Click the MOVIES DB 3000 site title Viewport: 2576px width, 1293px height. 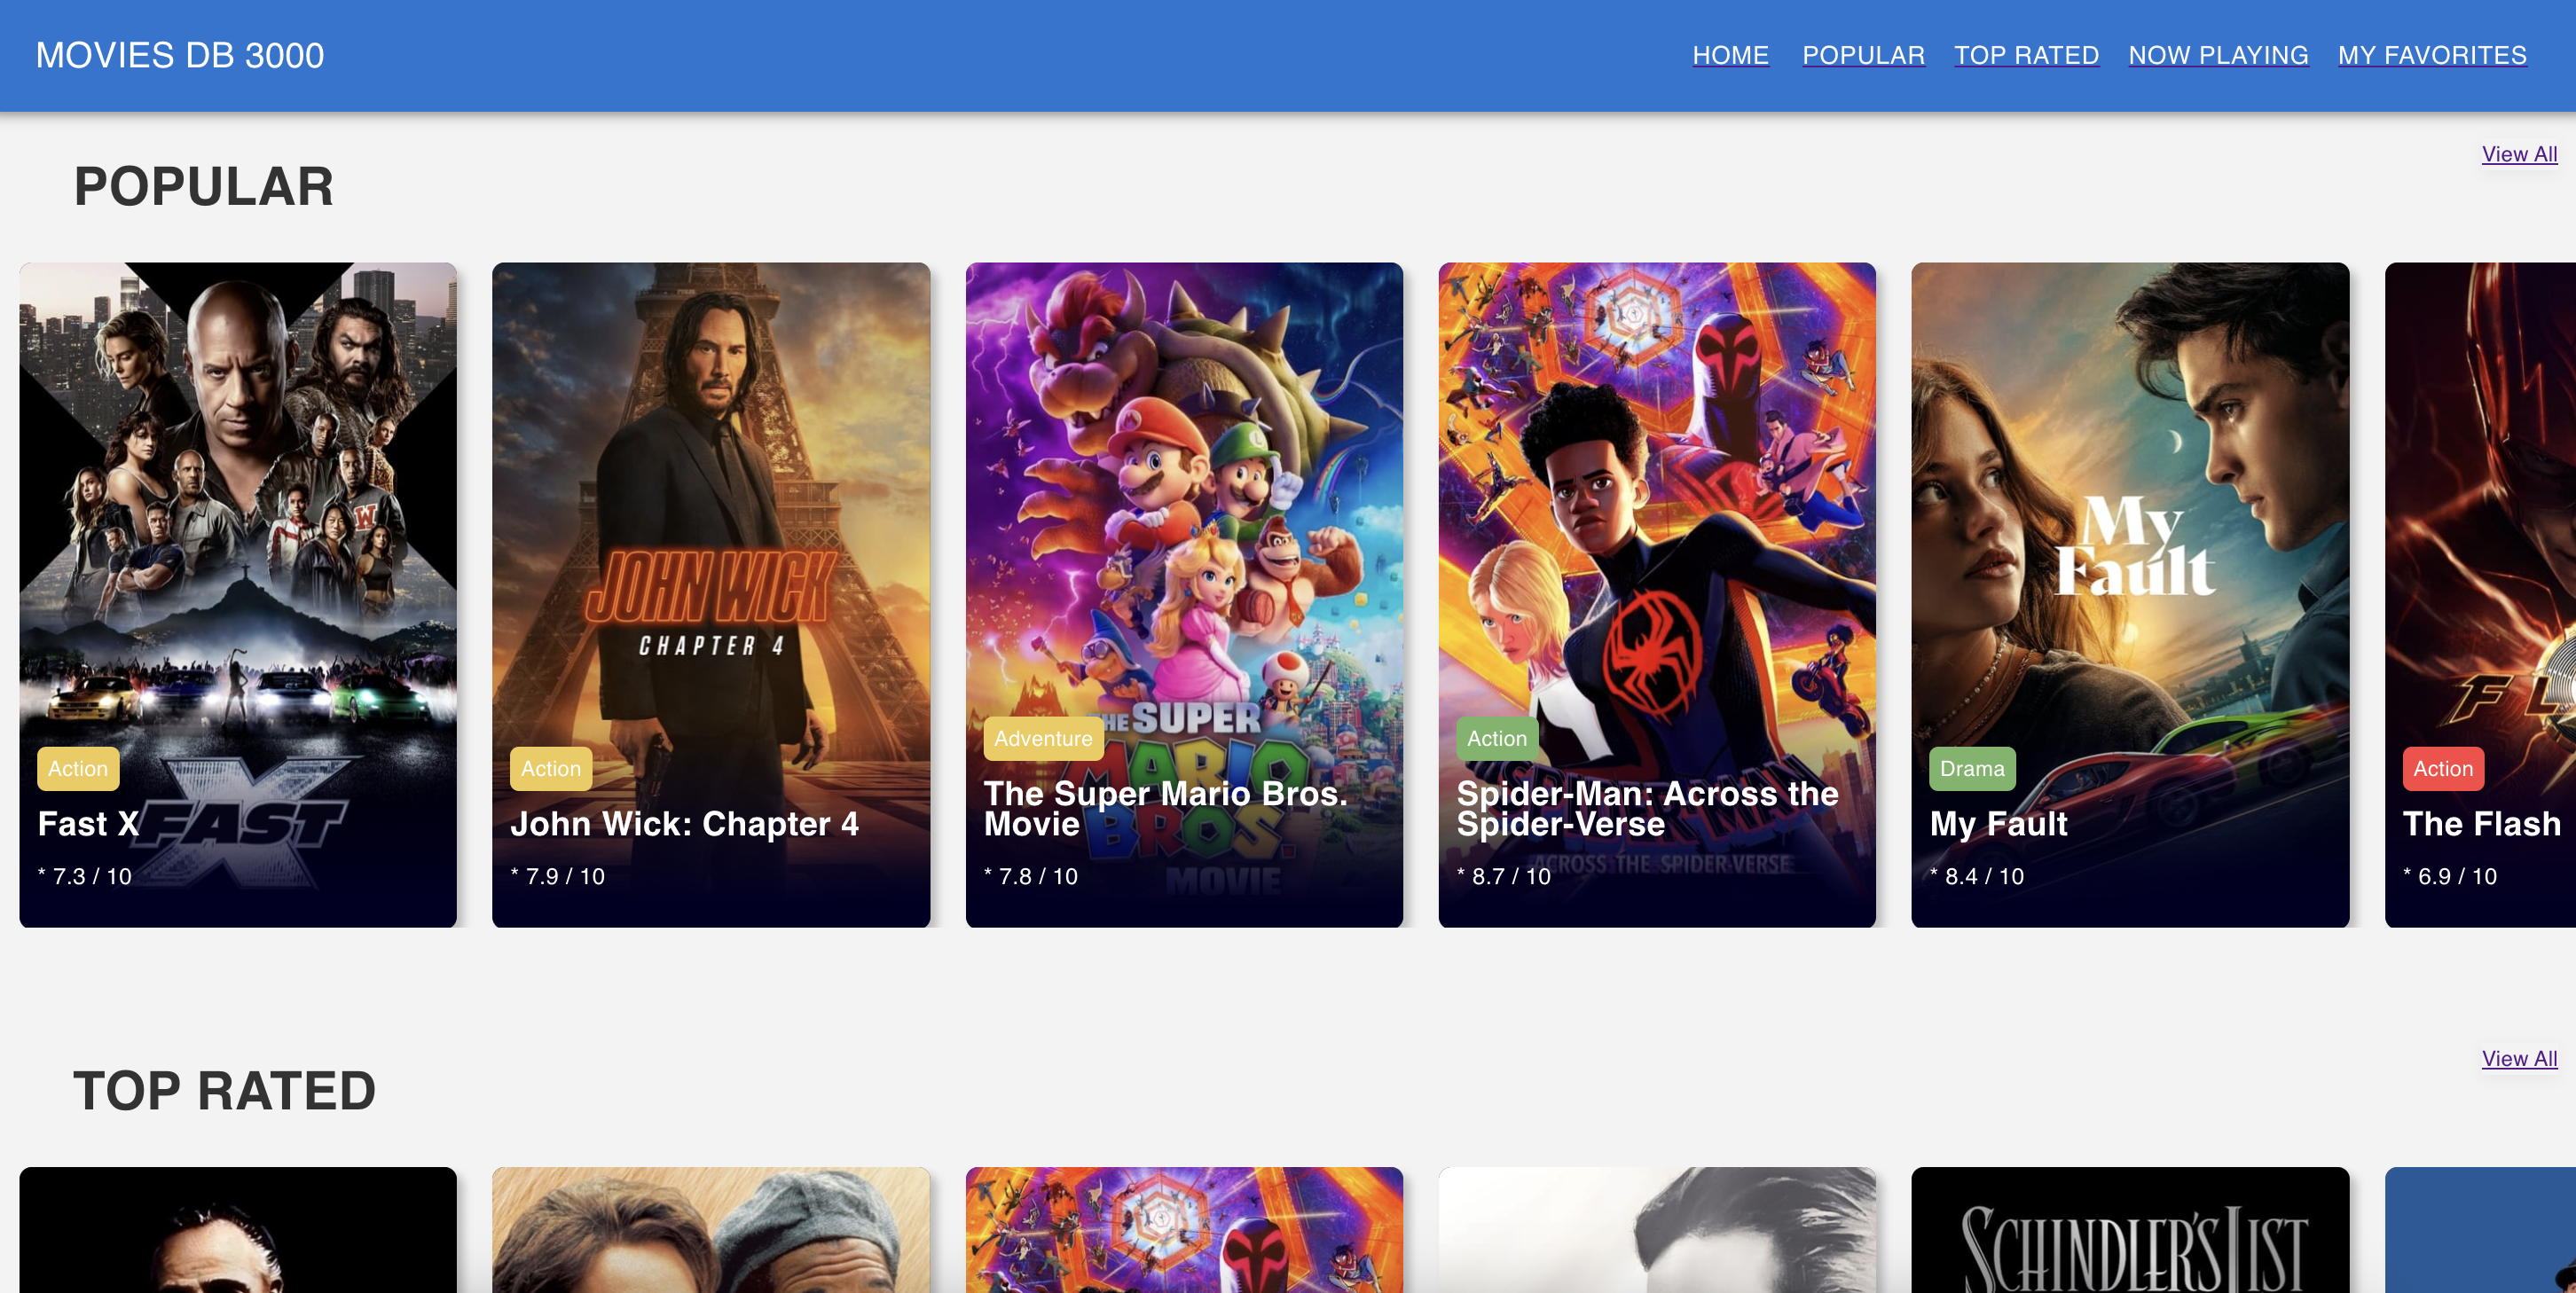click(x=180, y=55)
